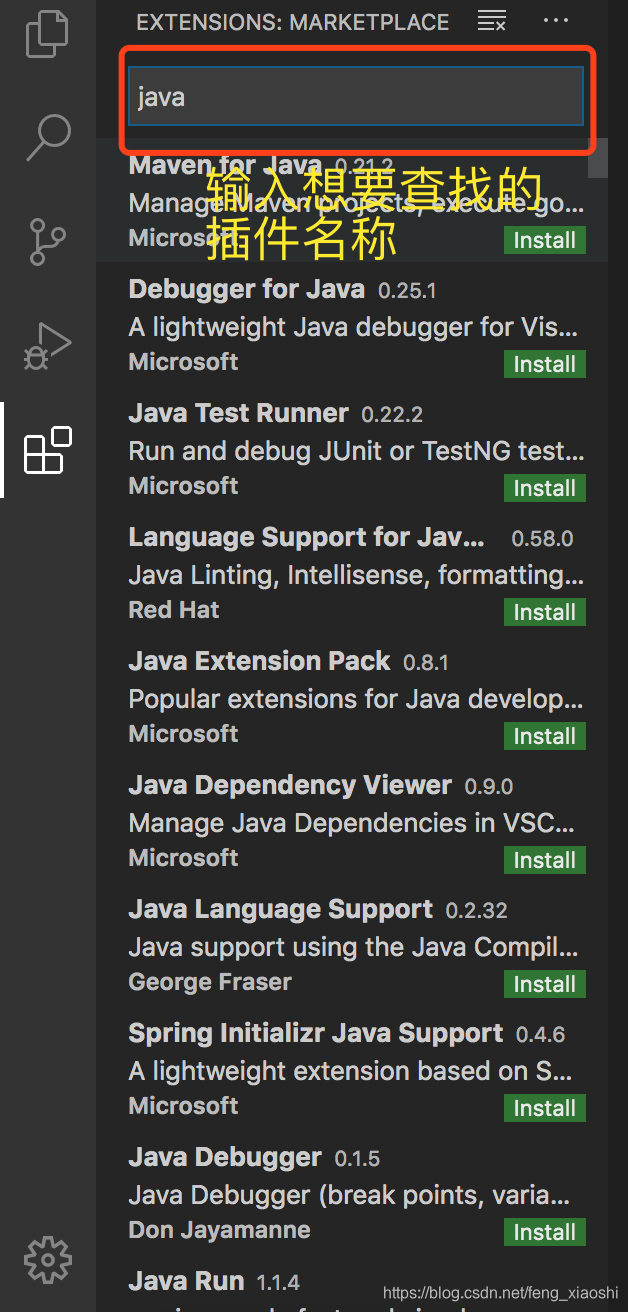
Task: Click the java search input field
Action: [355, 97]
